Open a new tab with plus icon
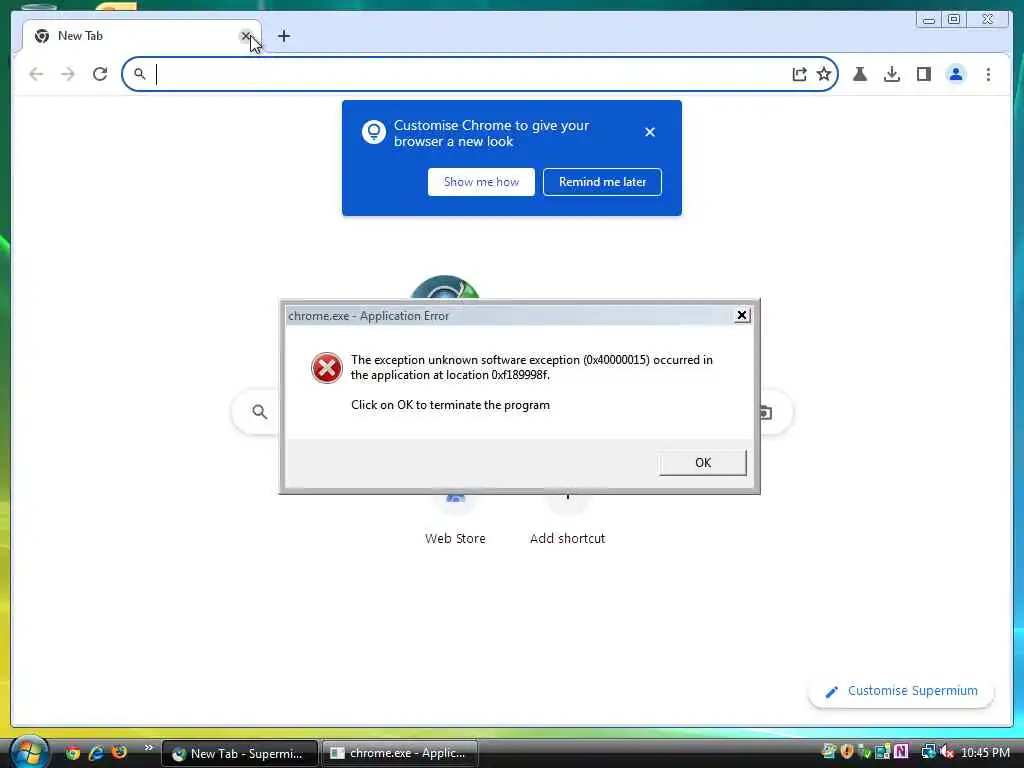Screen dimensions: 1024x768 [x=283, y=36]
